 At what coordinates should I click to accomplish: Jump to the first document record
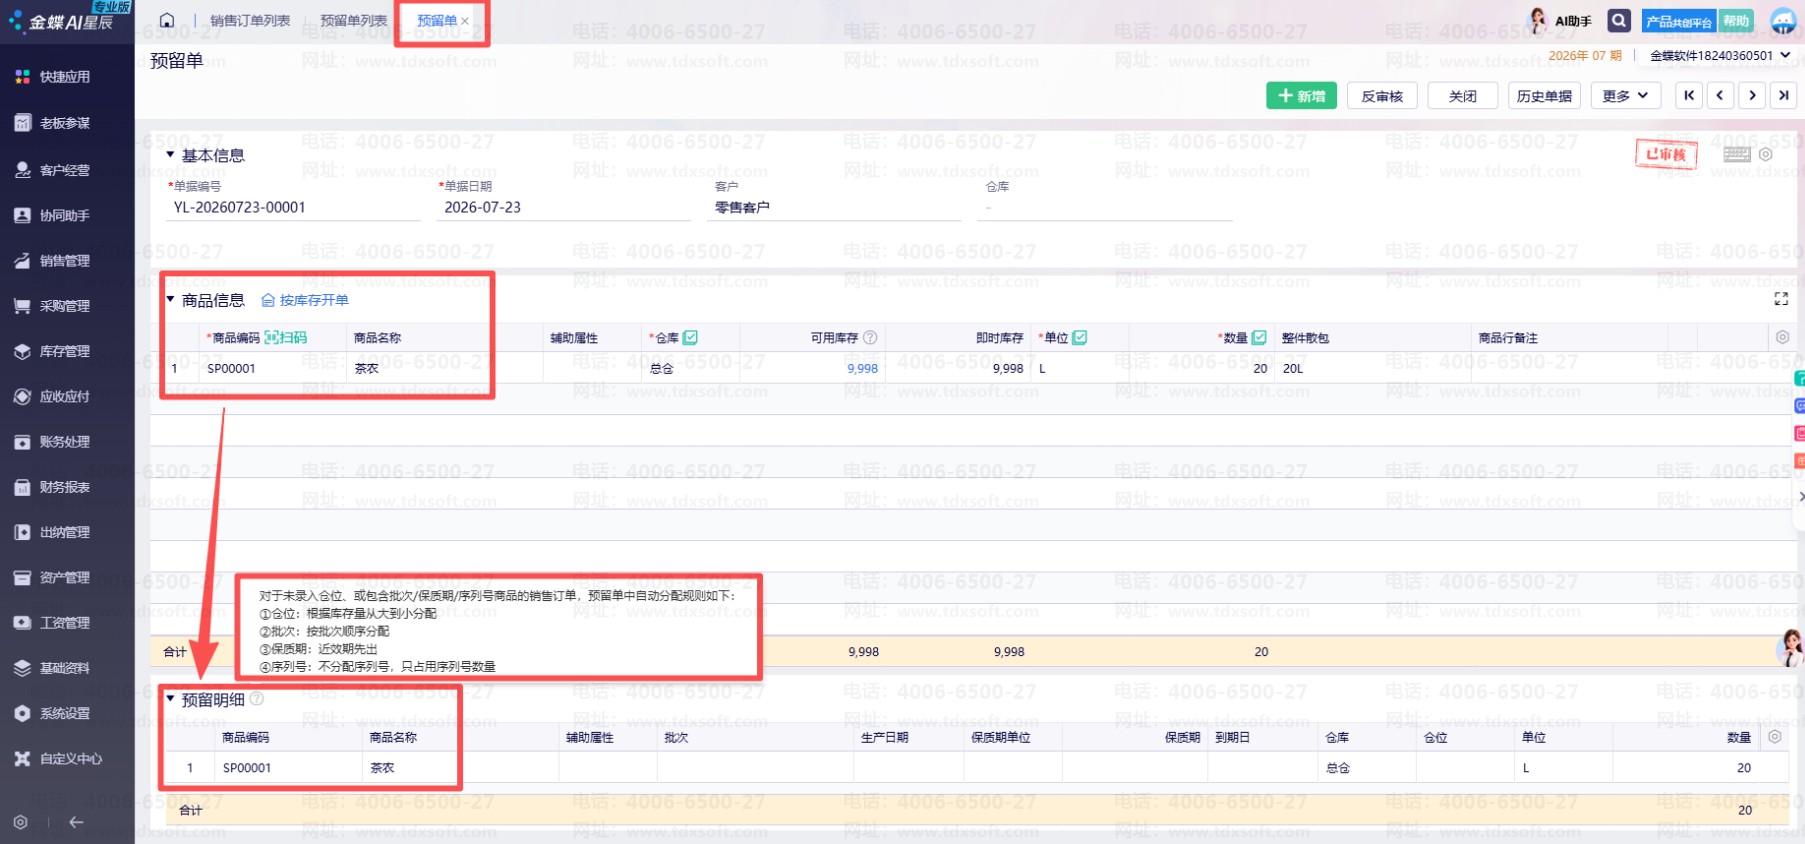[x=1689, y=96]
